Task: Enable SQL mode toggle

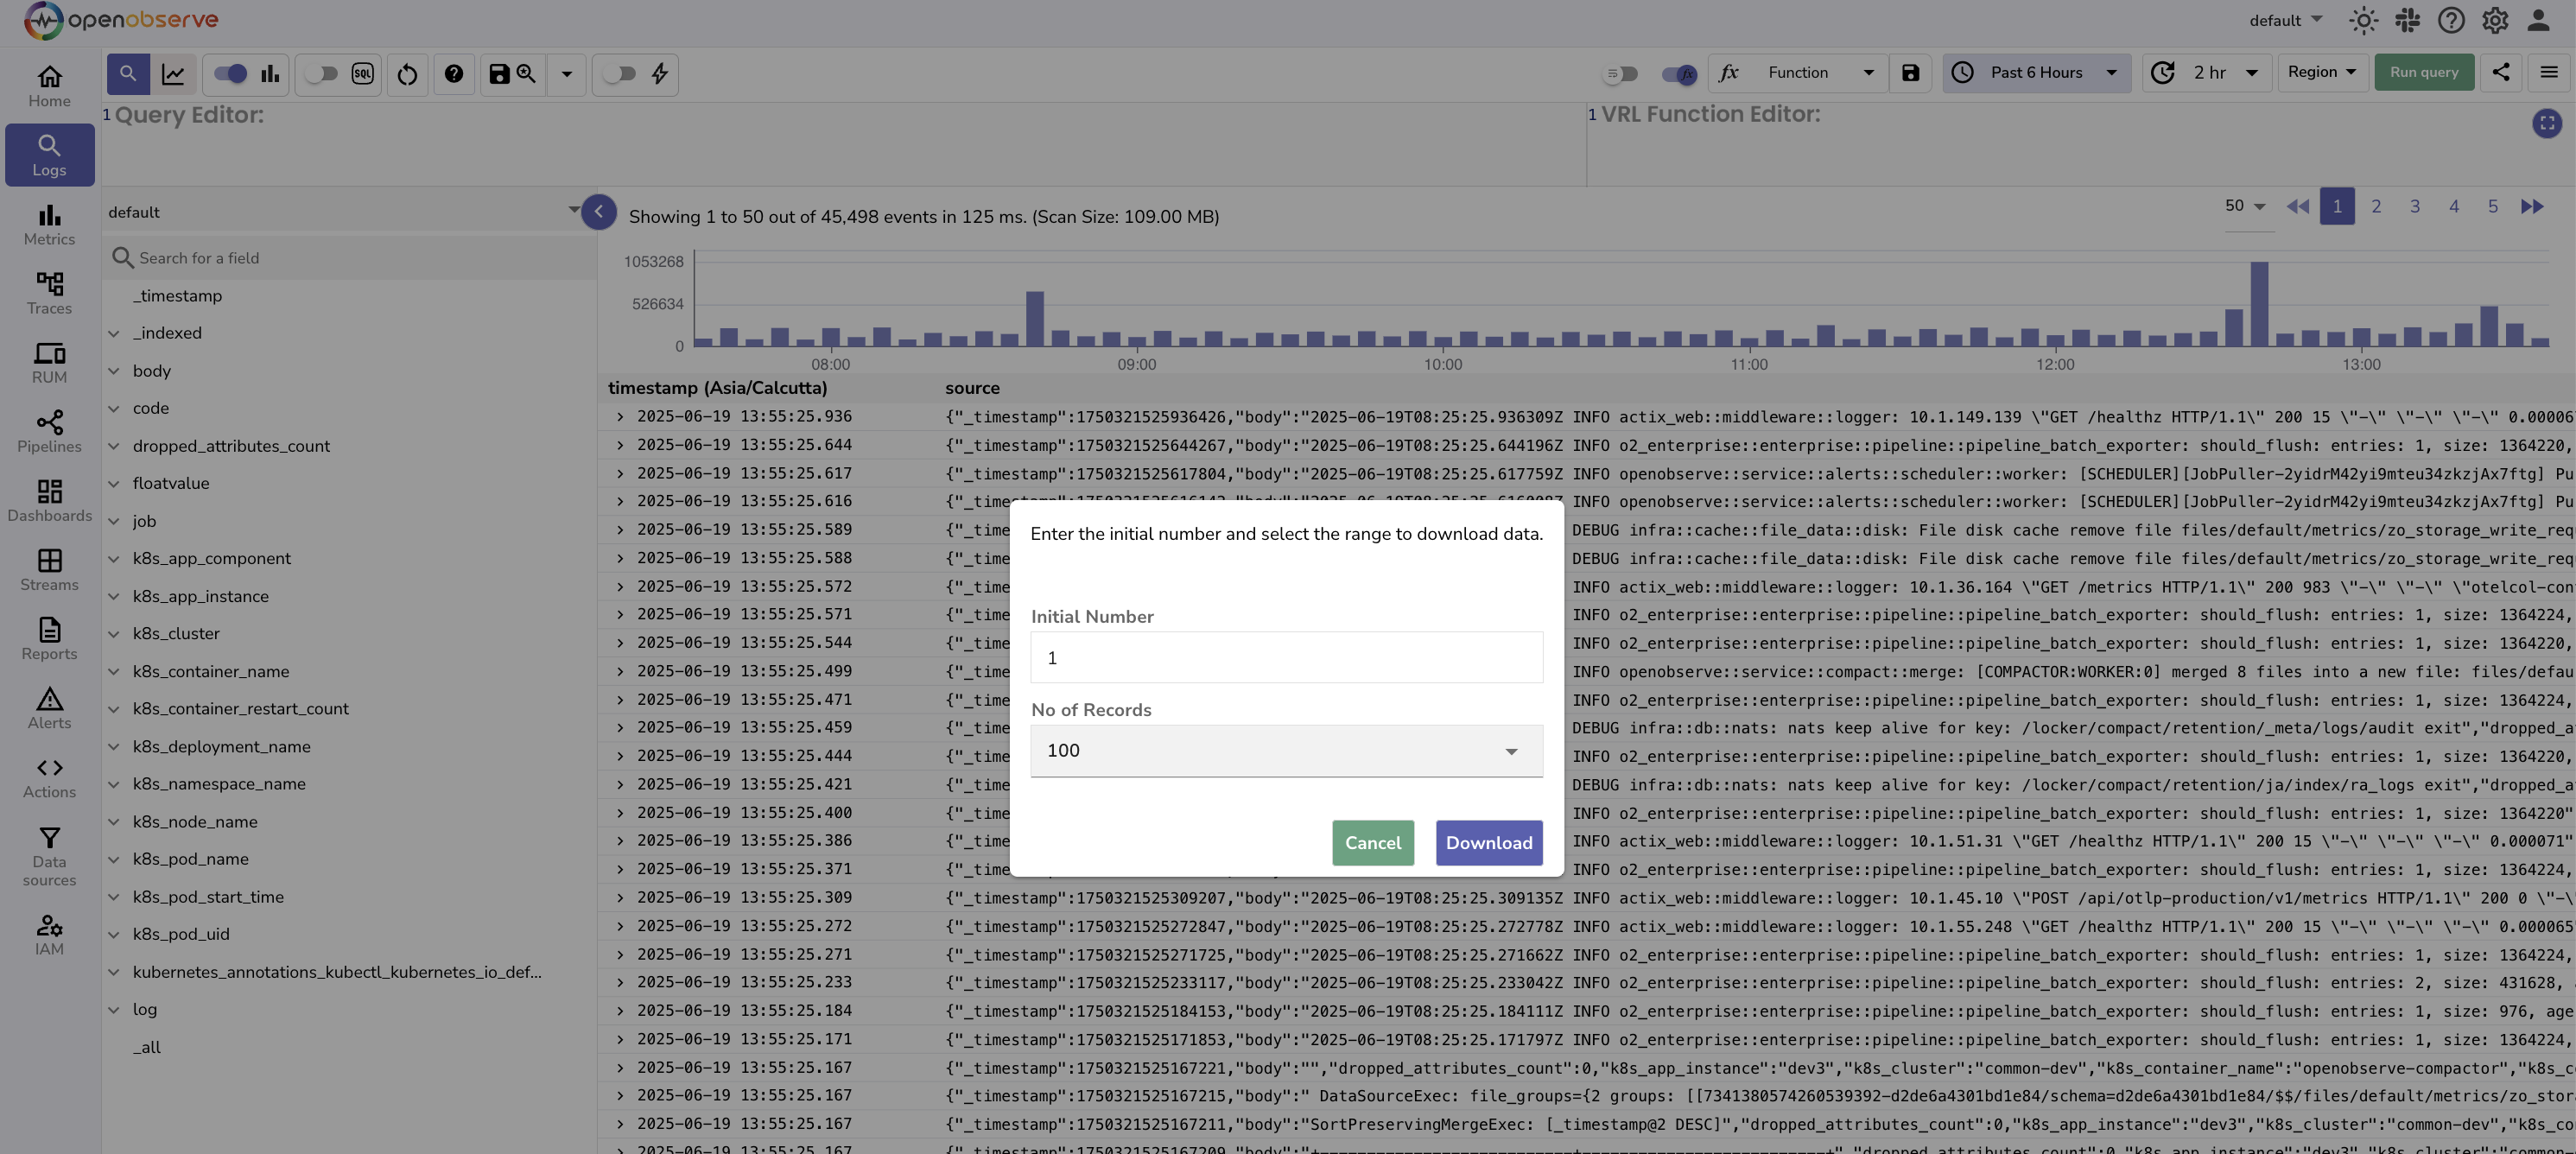Action: (321, 73)
